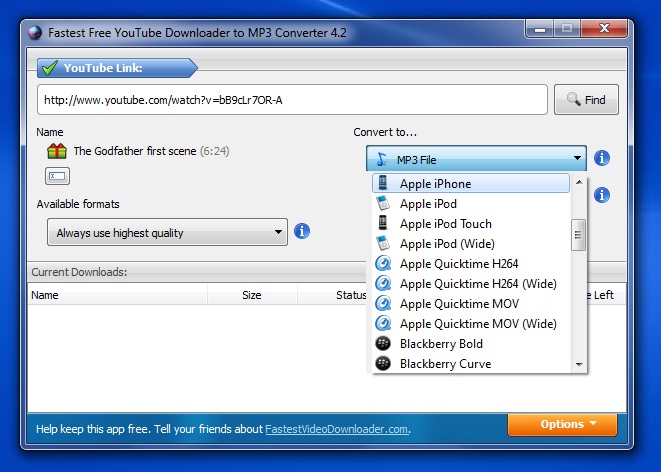The width and height of the screenshot is (661, 472).
Task: Close the downloader window
Action: (x=604, y=29)
